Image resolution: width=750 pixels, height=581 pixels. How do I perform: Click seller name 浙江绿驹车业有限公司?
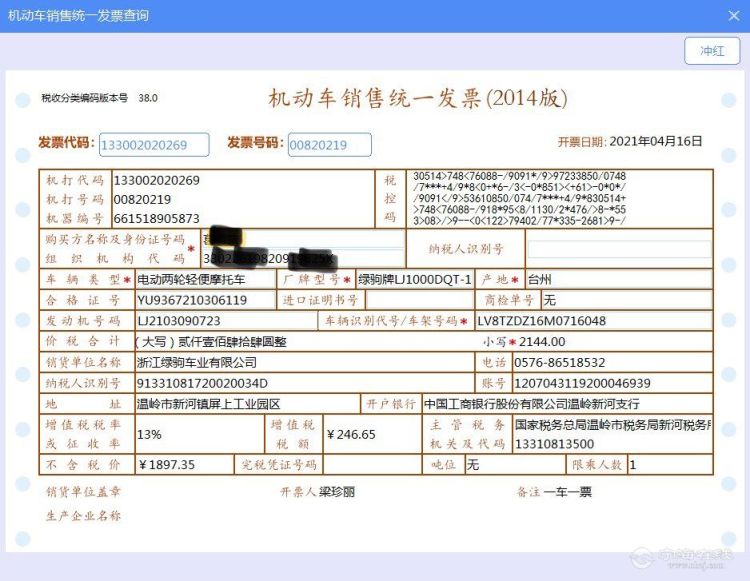tap(197, 362)
